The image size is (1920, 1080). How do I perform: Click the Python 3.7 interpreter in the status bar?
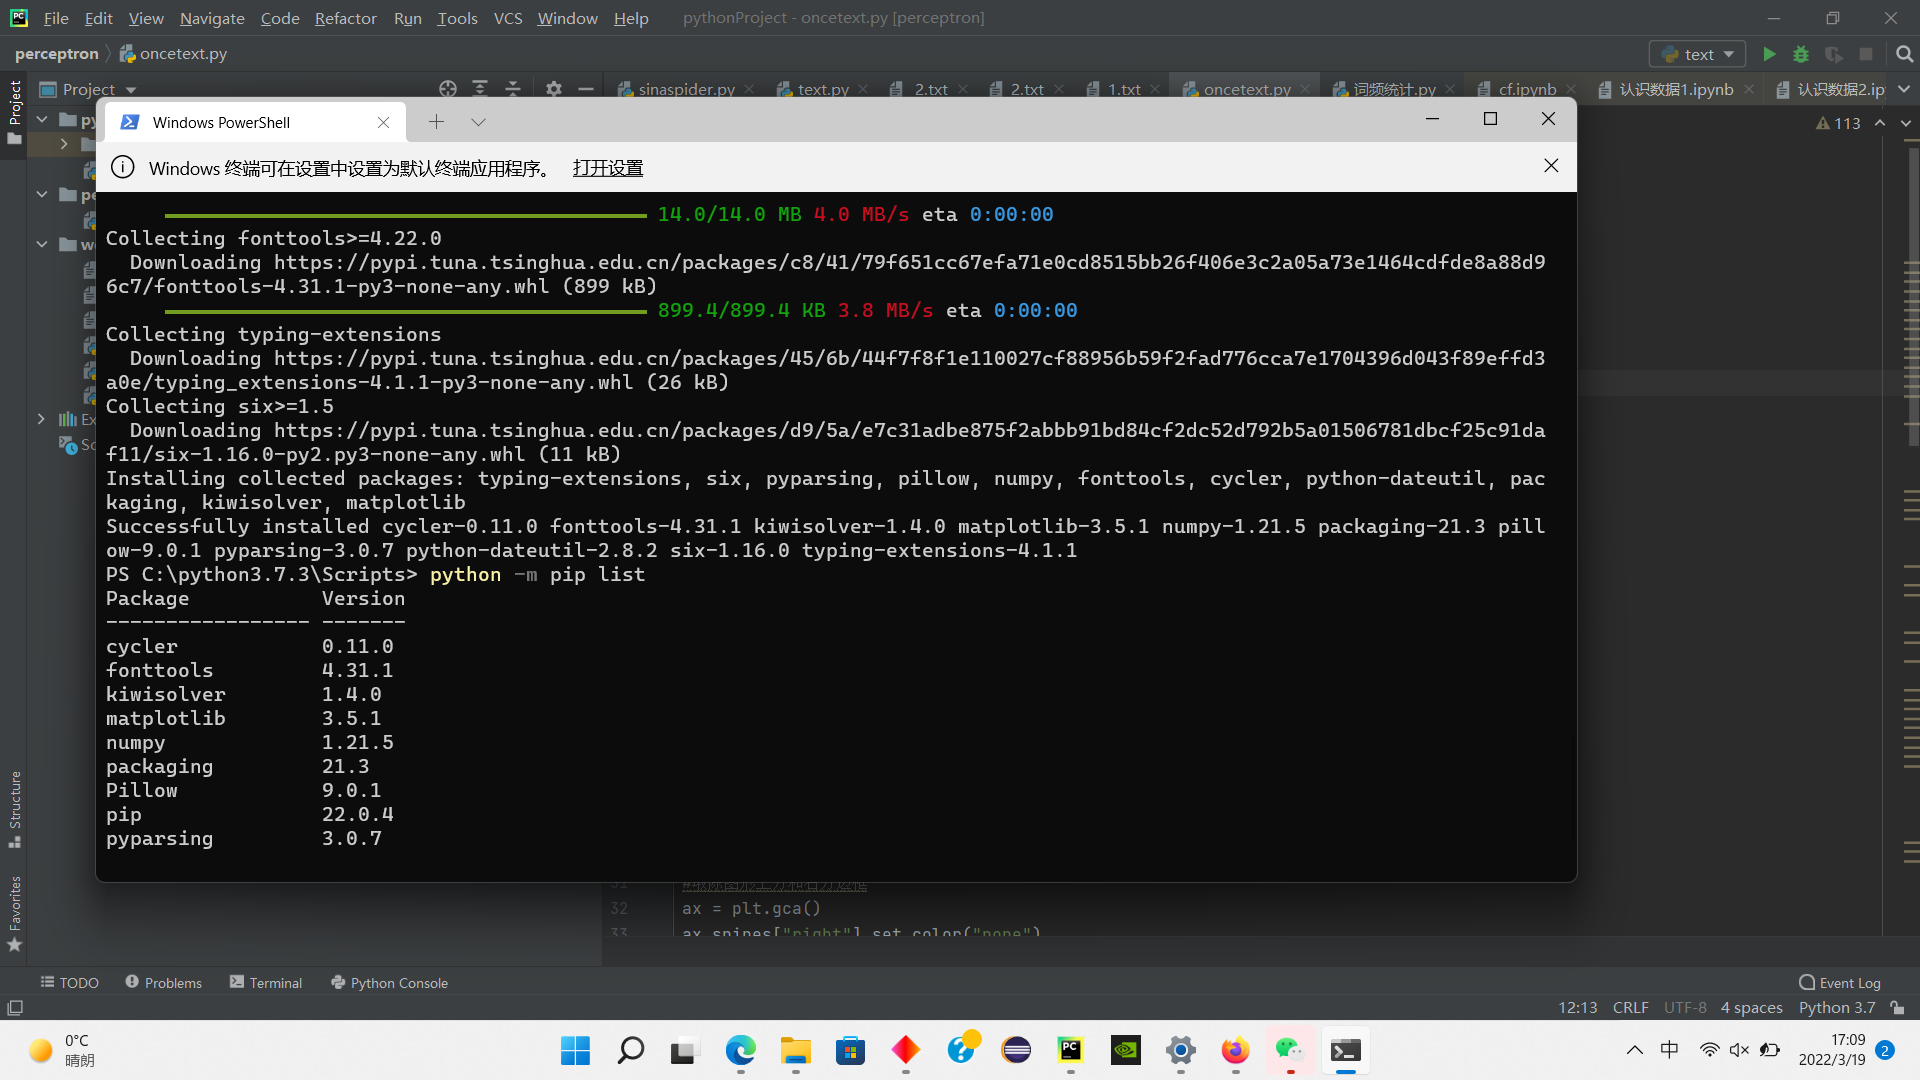click(x=1836, y=1008)
